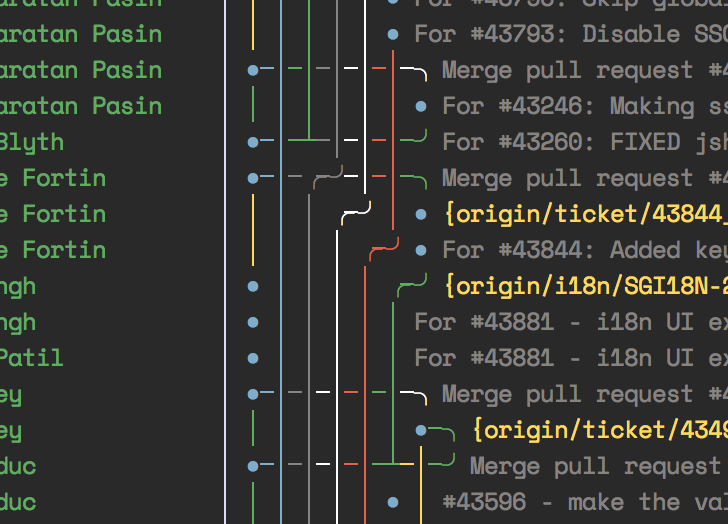Click author name 'Patil'
Viewport: 728px width, 524px height.
click(31, 358)
